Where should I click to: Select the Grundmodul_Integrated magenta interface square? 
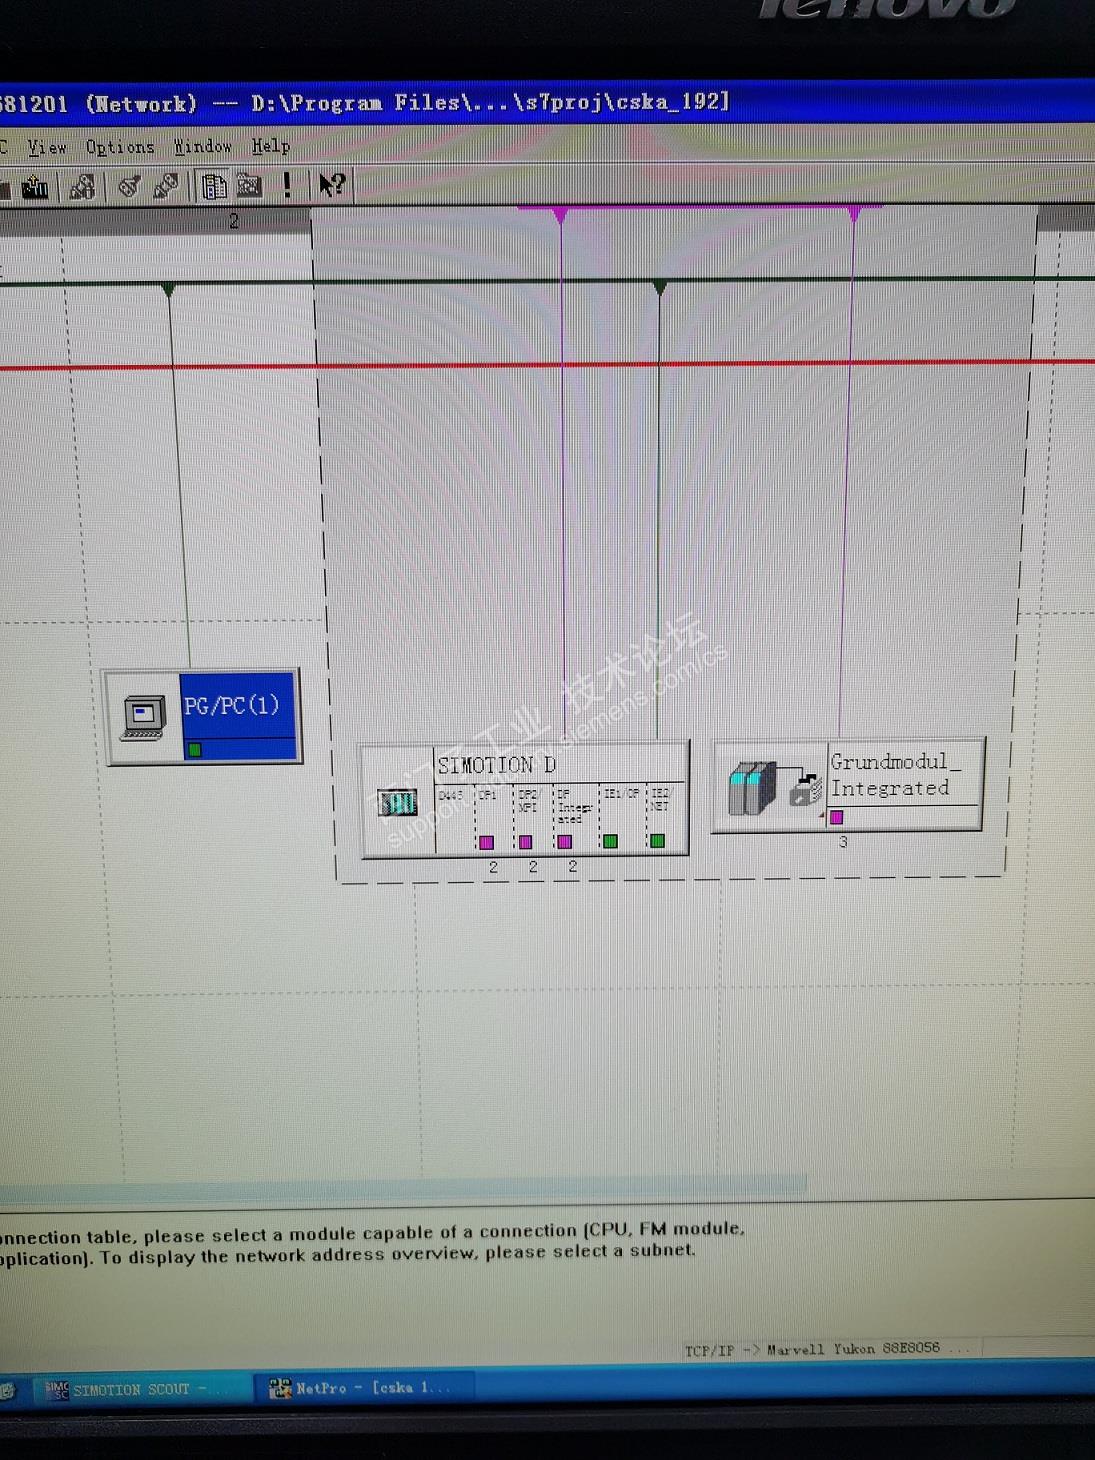837,817
